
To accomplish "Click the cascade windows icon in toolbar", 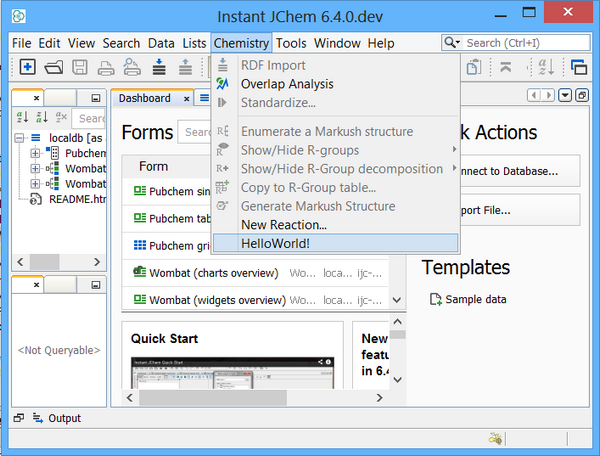I will (x=578, y=67).
